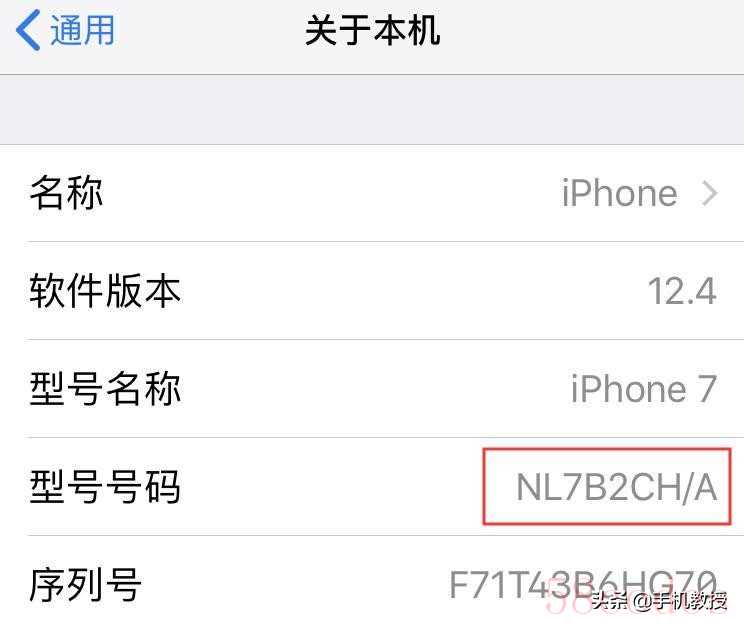Image resolution: width=744 pixels, height=627 pixels.
Task: Open the 名称 row chevron arrow
Action: tap(709, 194)
